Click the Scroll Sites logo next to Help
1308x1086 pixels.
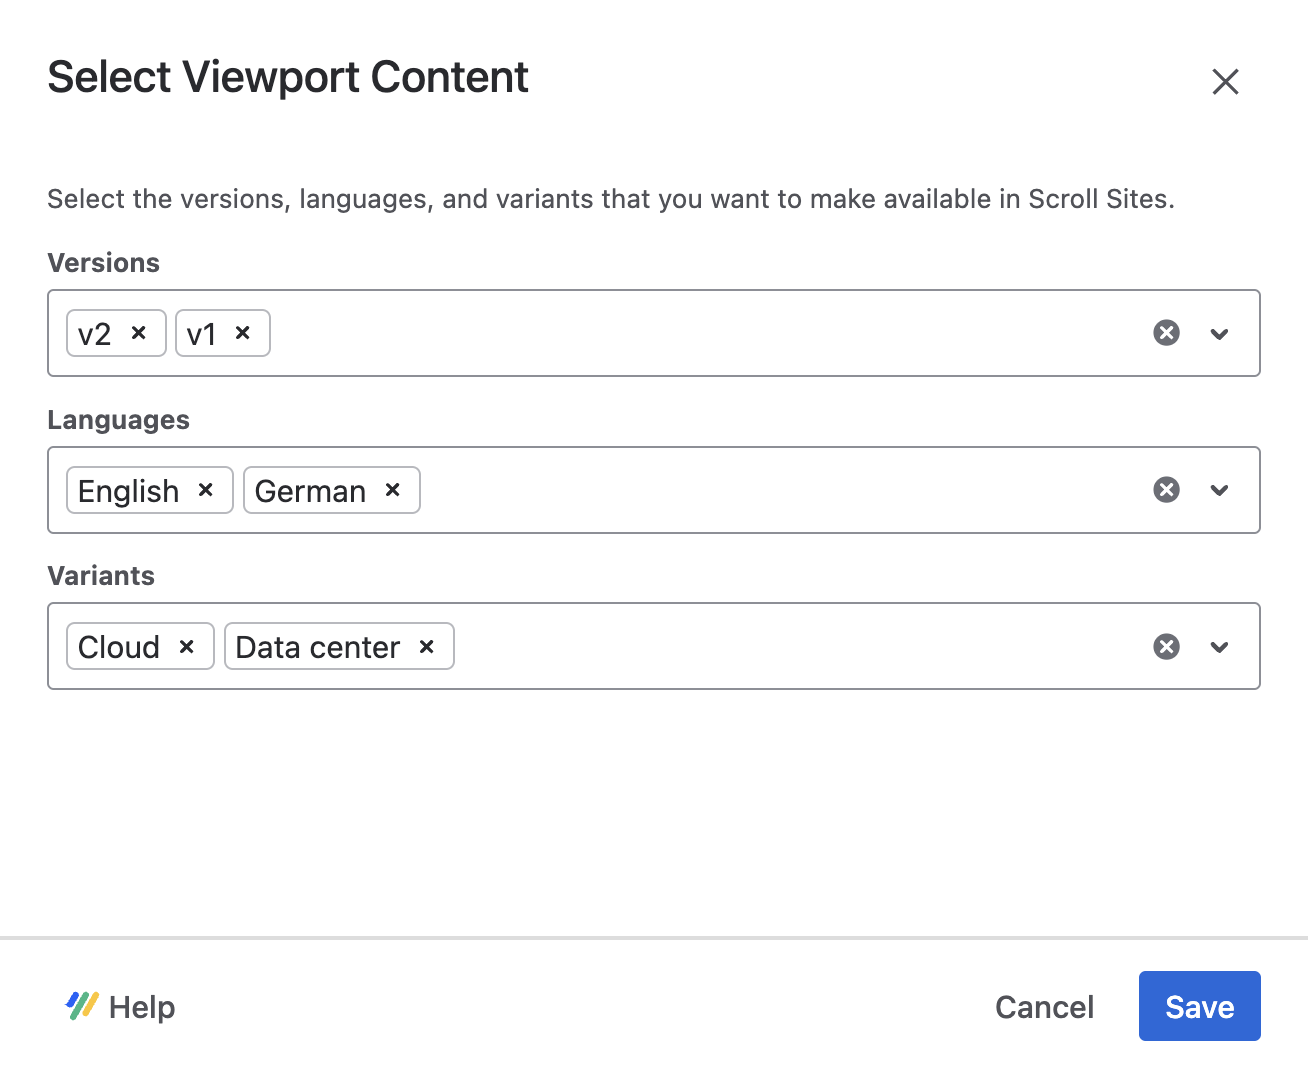(81, 1006)
